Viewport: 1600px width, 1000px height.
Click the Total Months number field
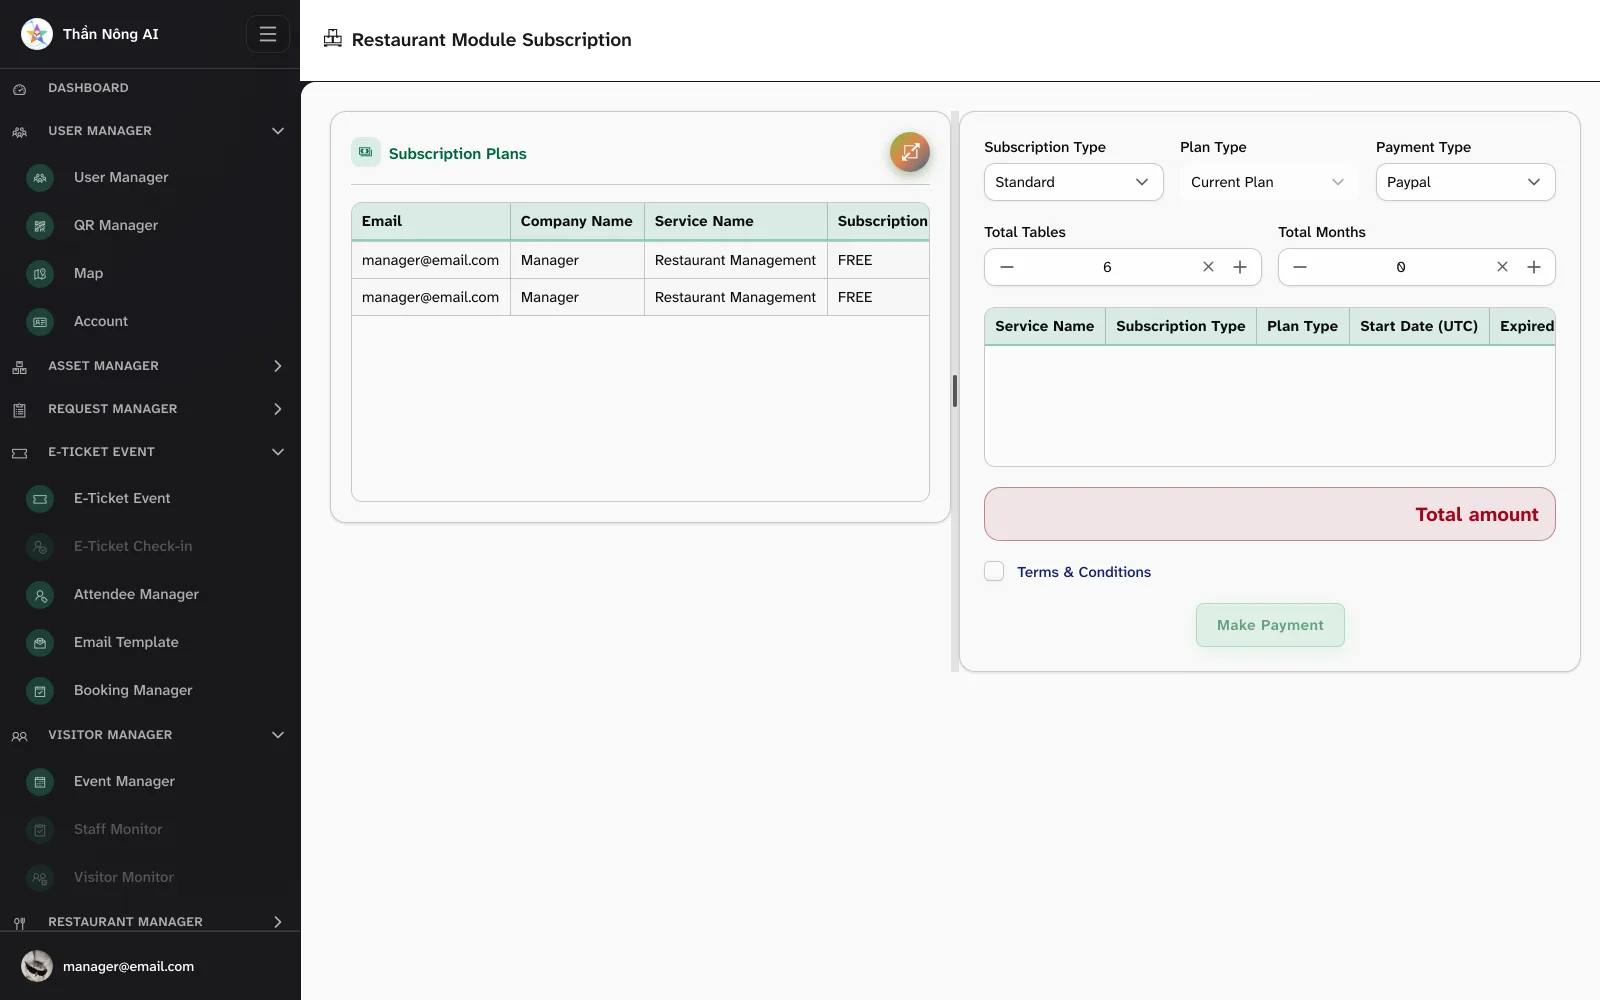[1401, 267]
